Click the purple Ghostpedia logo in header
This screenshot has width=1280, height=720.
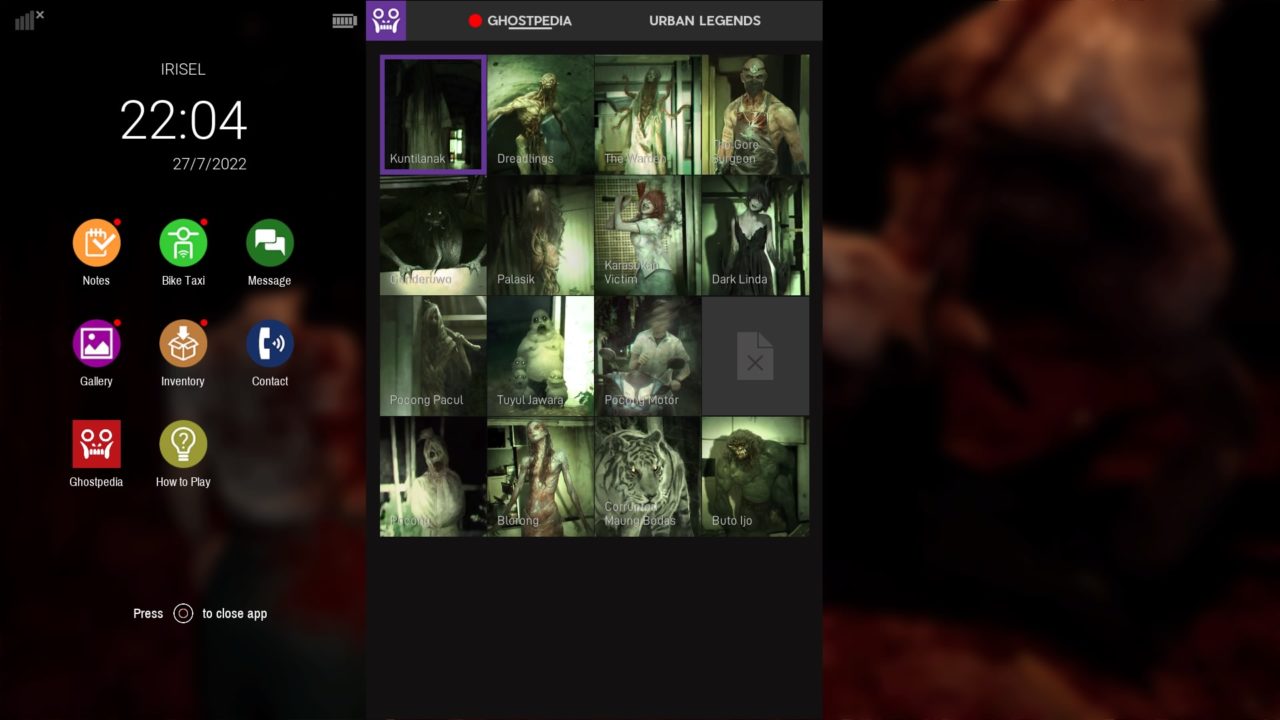(x=386, y=20)
